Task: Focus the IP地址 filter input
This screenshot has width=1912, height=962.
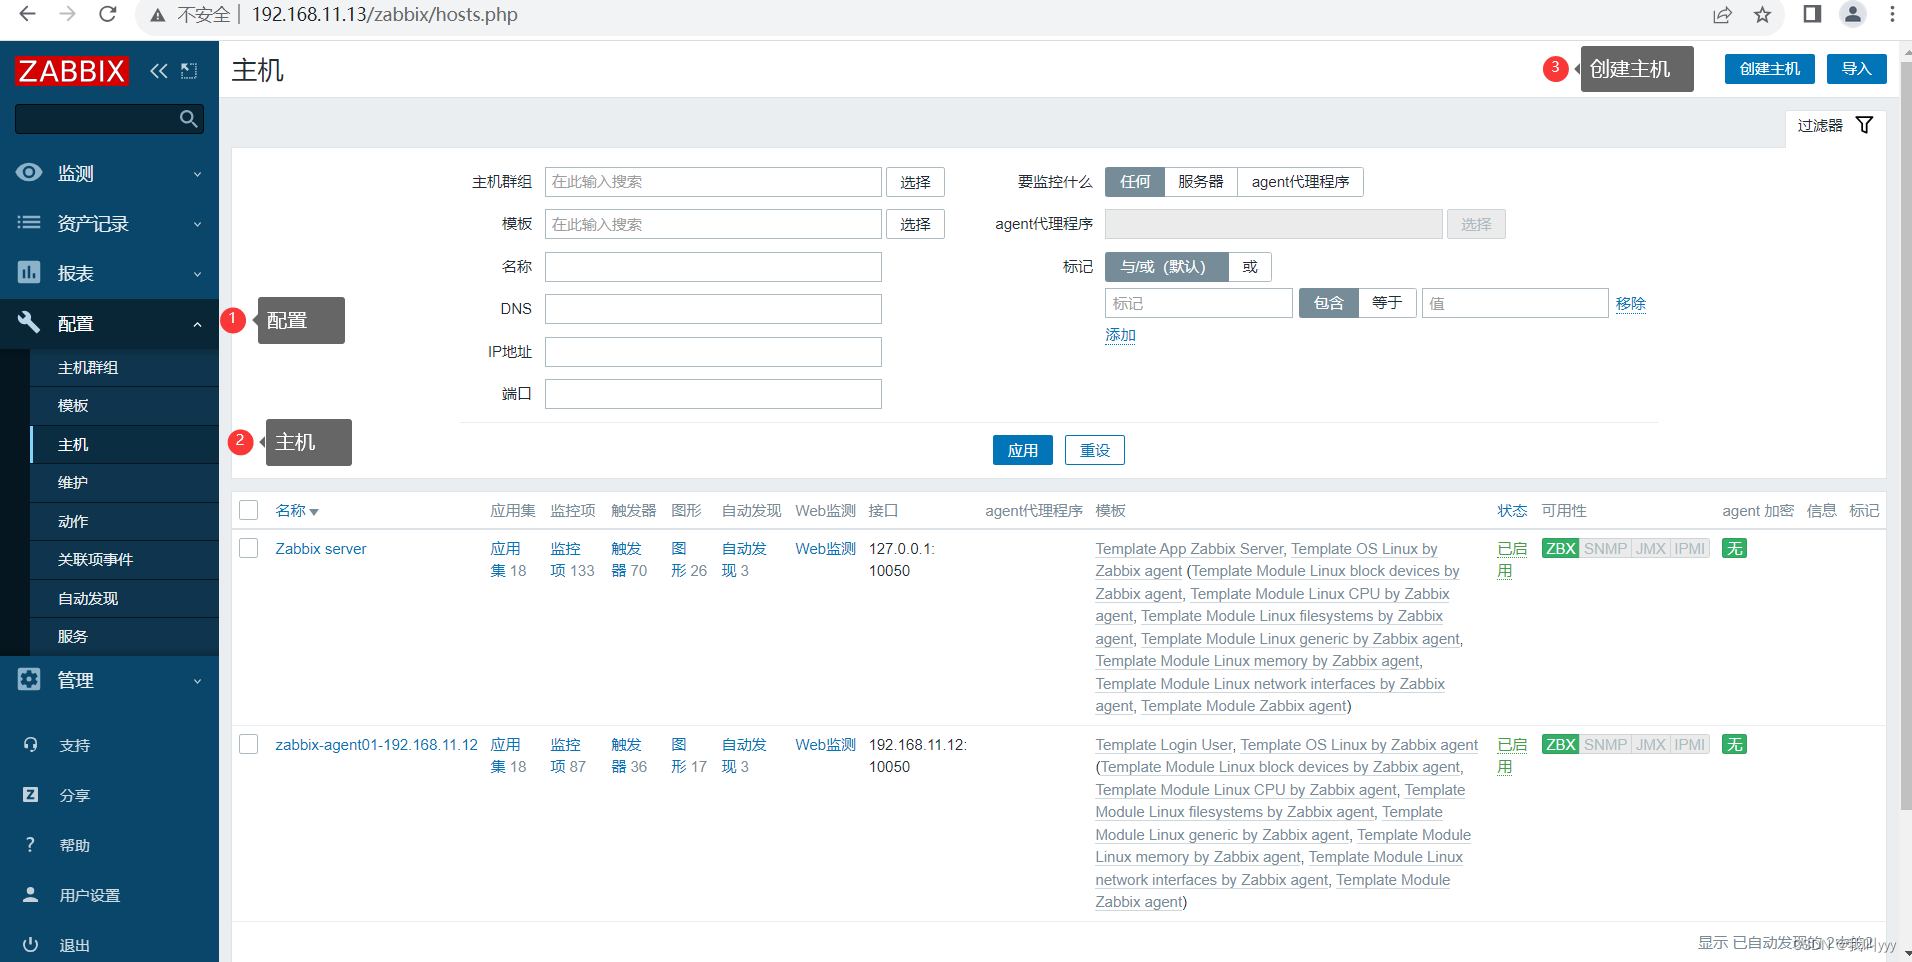Action: (x=713, y=352)
